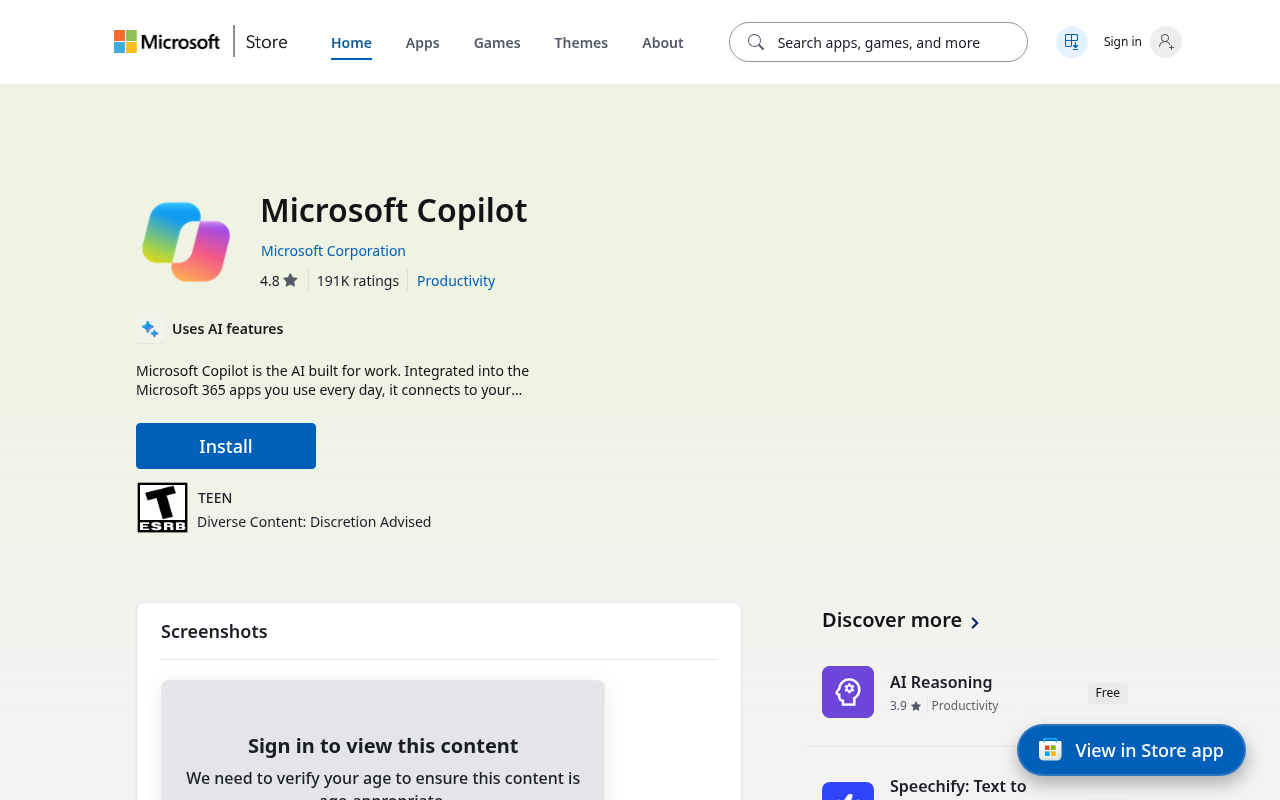Go to the Themes tab

[x=581, y=43]
